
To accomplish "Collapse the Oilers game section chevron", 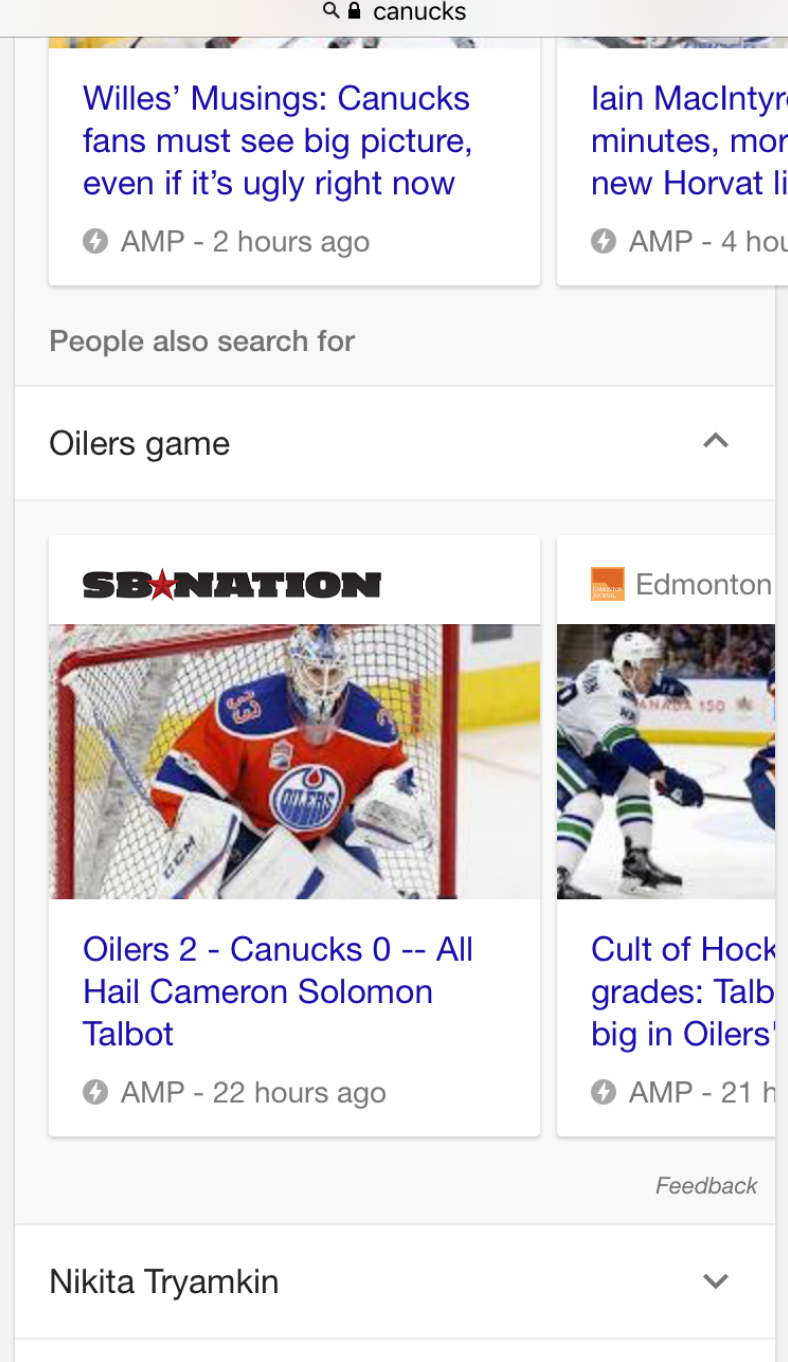I will coord(715,441).
